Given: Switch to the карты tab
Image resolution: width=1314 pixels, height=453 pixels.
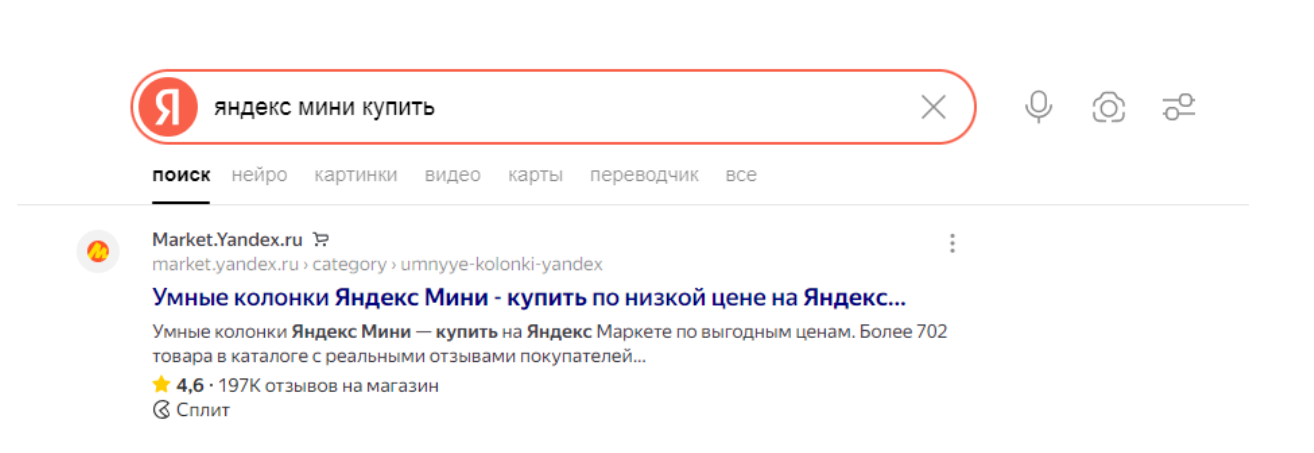Looking at the screenshot, I should pos(535,175).
